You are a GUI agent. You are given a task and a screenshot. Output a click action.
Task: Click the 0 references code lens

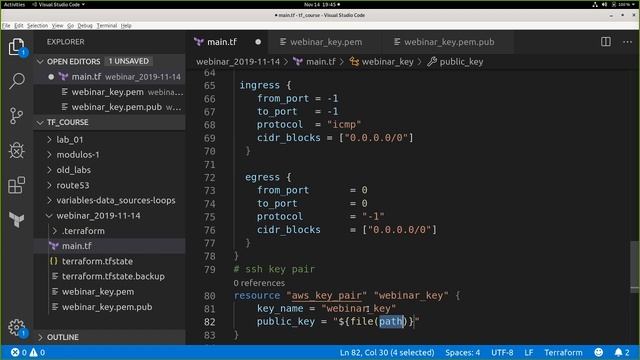[x=259, y=283]
